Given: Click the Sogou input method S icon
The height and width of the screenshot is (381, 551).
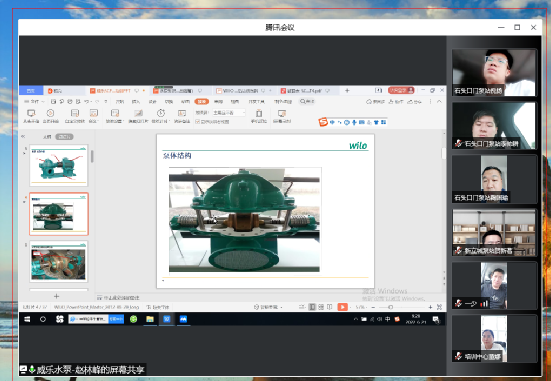Looking at the screenshot, I should pyautogui.click(x=323, y=122).
